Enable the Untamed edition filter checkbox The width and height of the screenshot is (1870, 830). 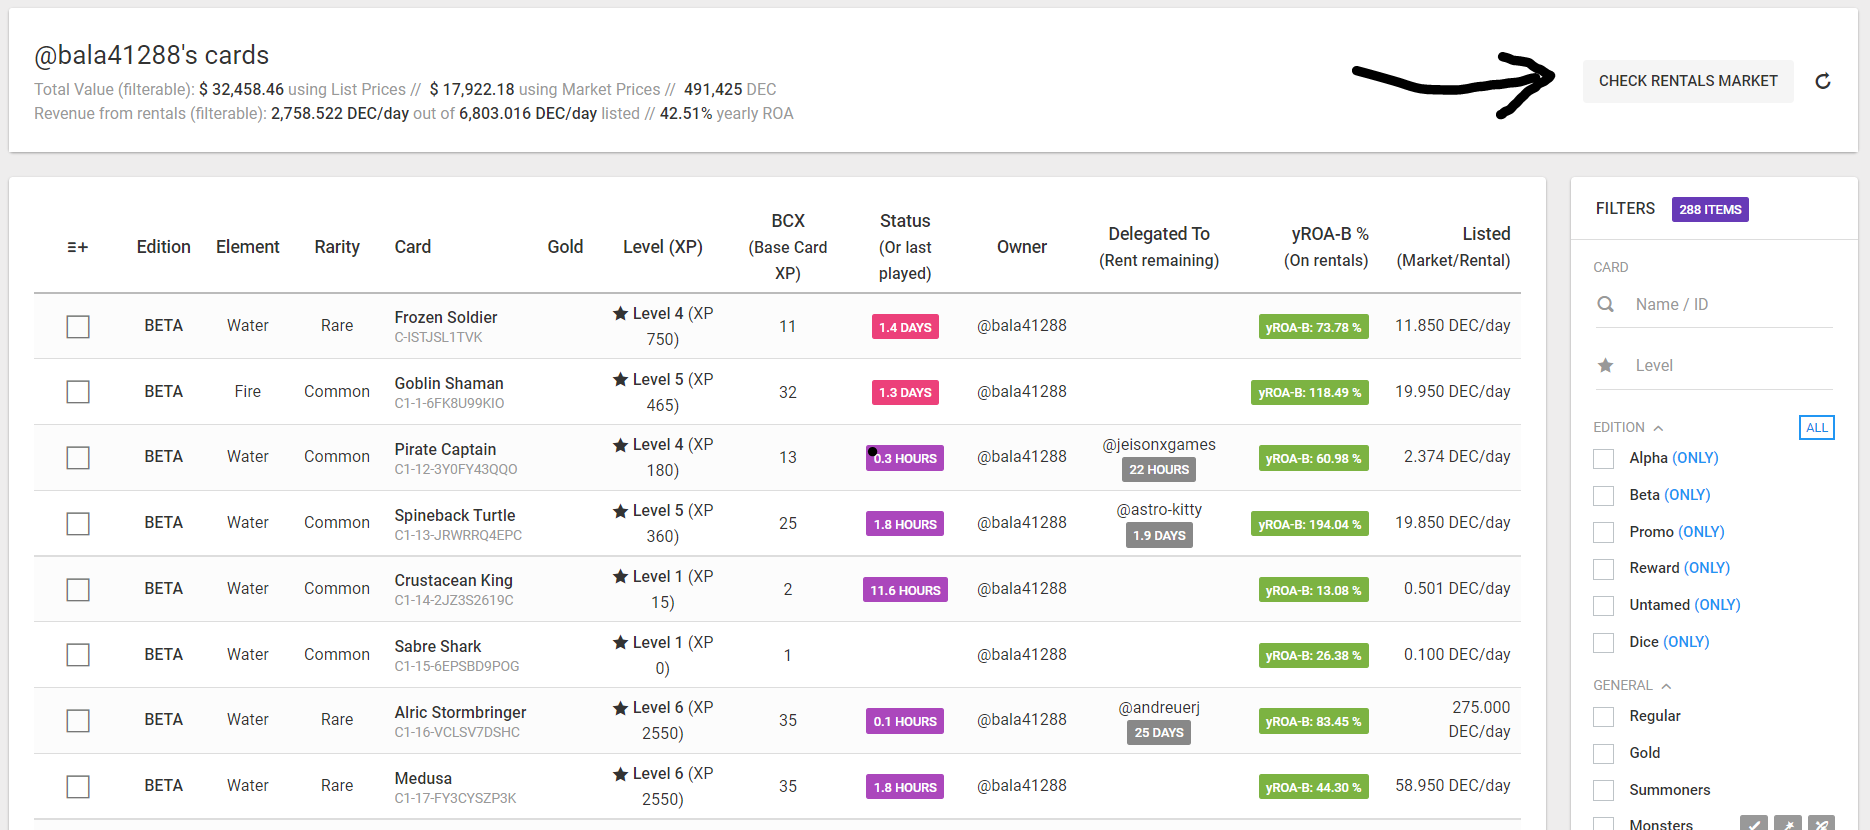1604,605
